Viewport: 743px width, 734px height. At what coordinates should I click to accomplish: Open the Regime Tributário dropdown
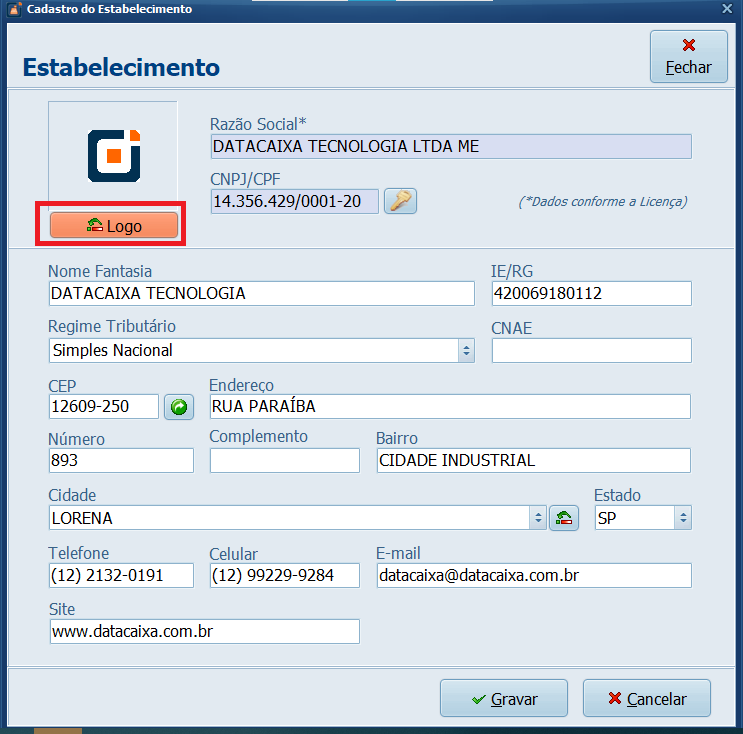click(466, 351)
